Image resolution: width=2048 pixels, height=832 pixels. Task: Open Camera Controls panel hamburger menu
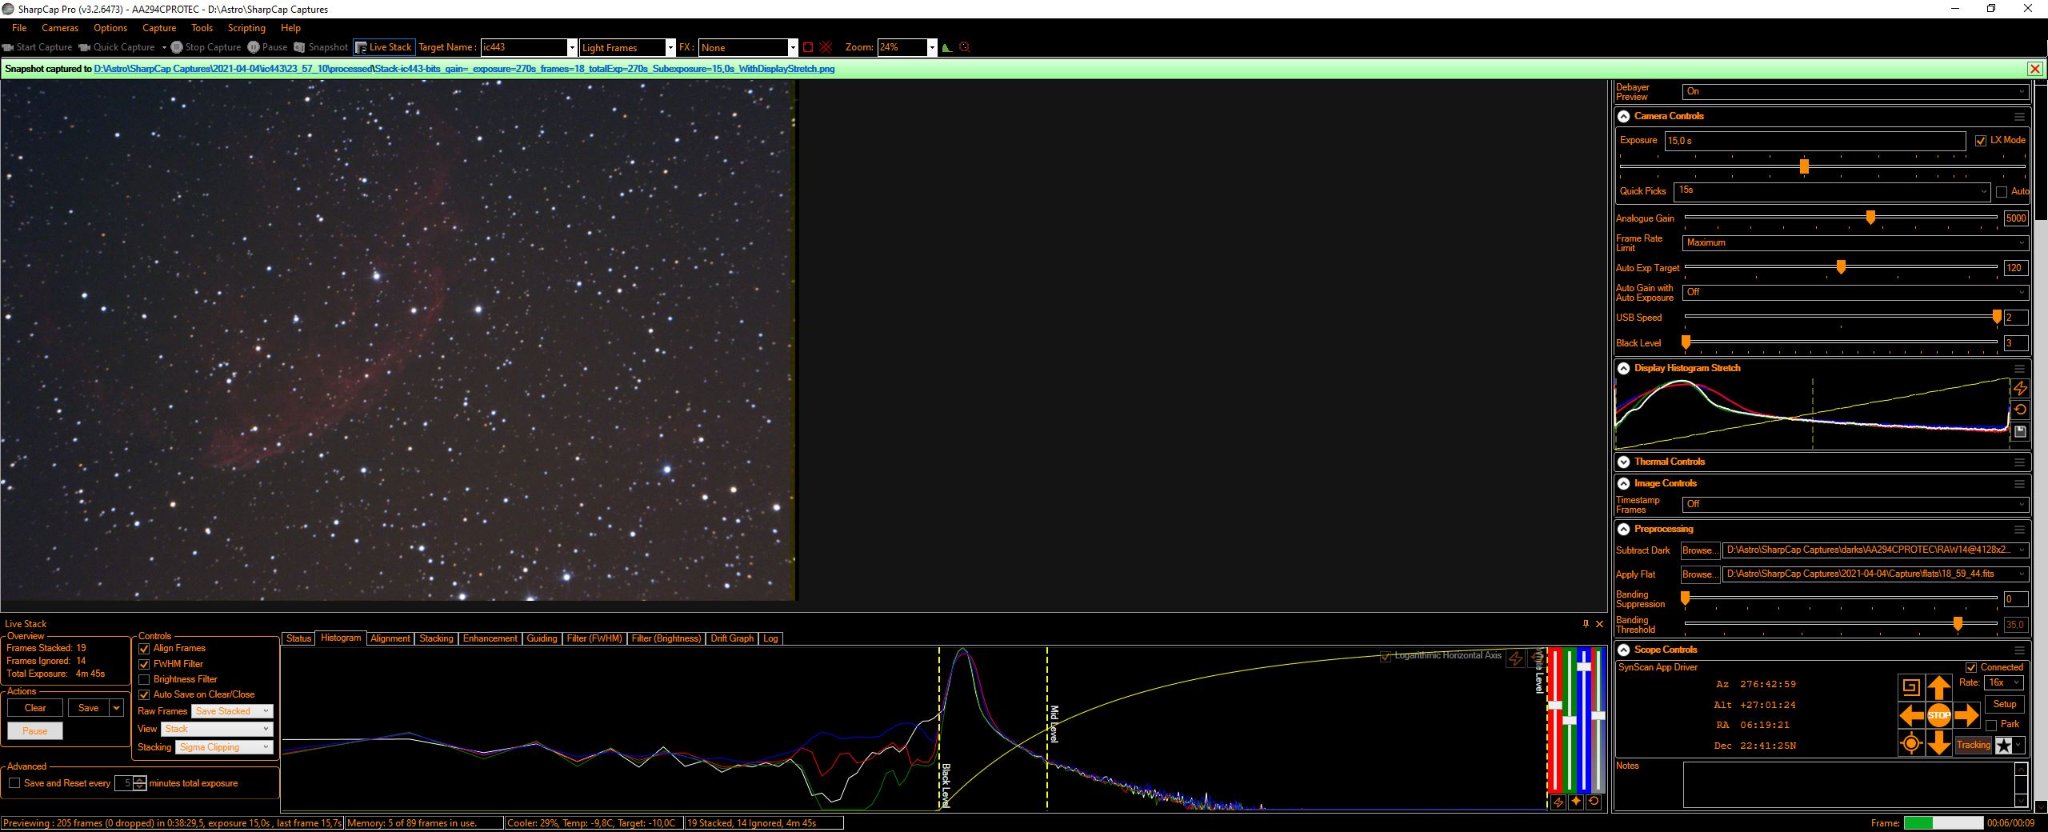tap(2019, 116)
